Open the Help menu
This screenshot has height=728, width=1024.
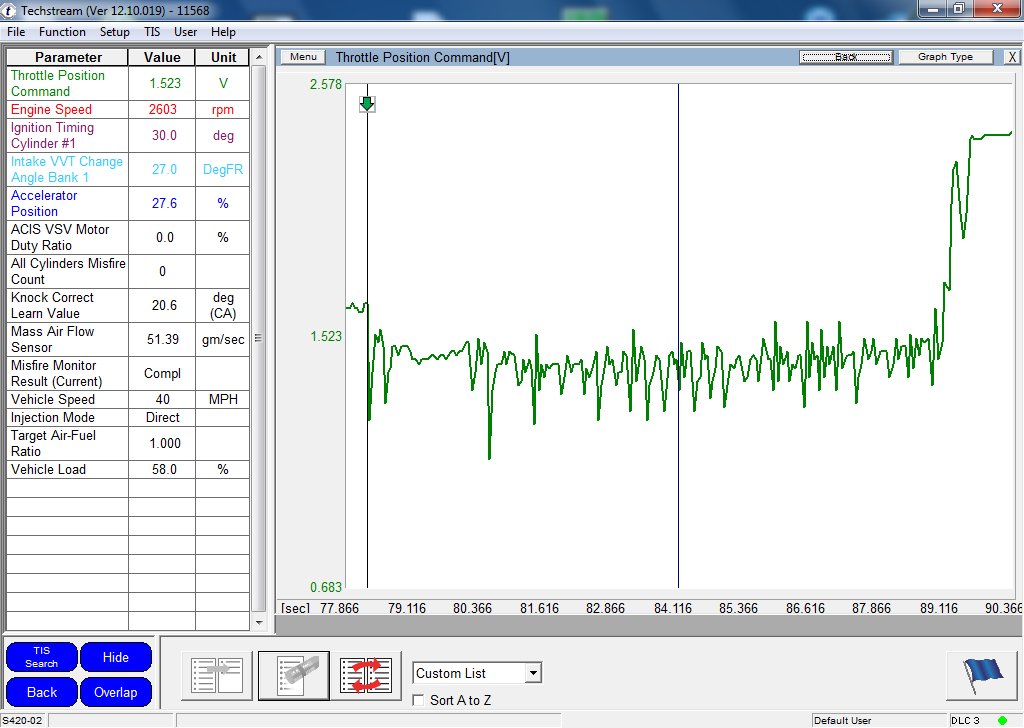click(223, 31)
